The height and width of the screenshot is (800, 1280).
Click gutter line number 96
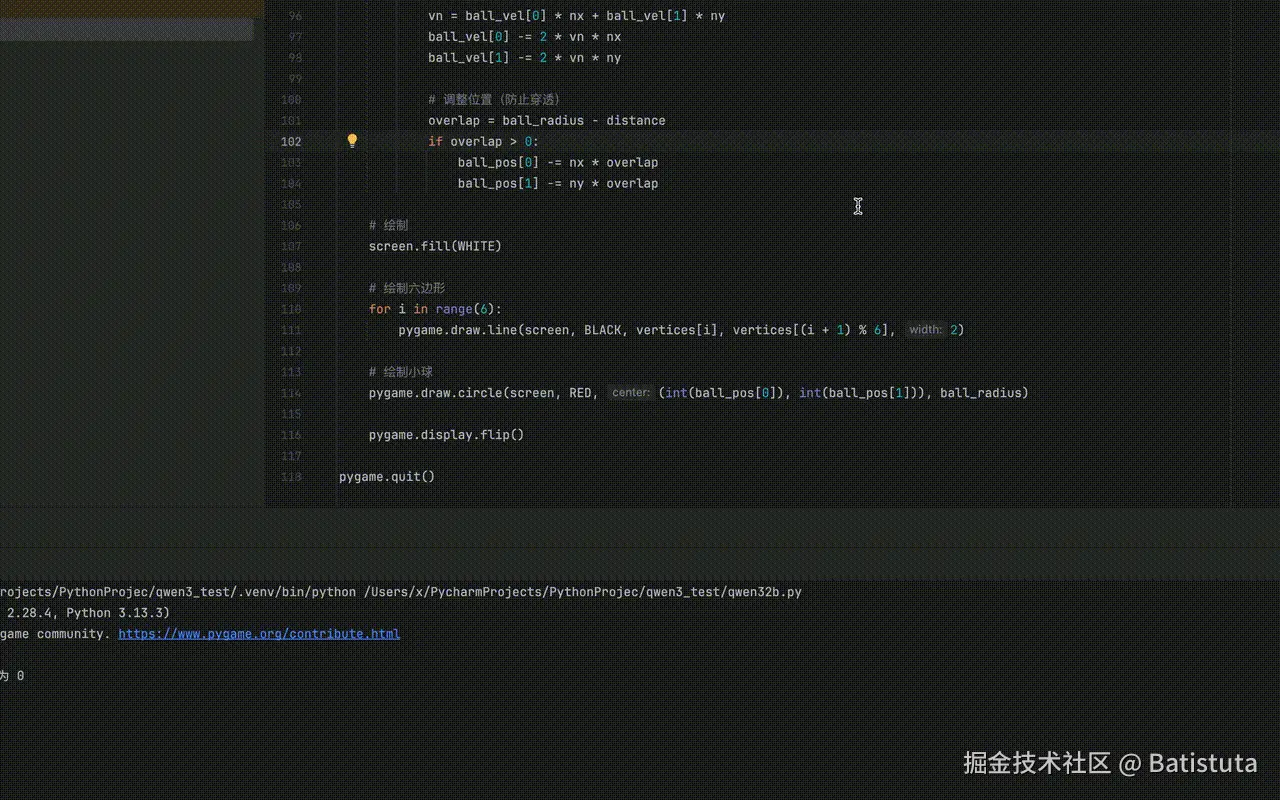tap(294, 16)
